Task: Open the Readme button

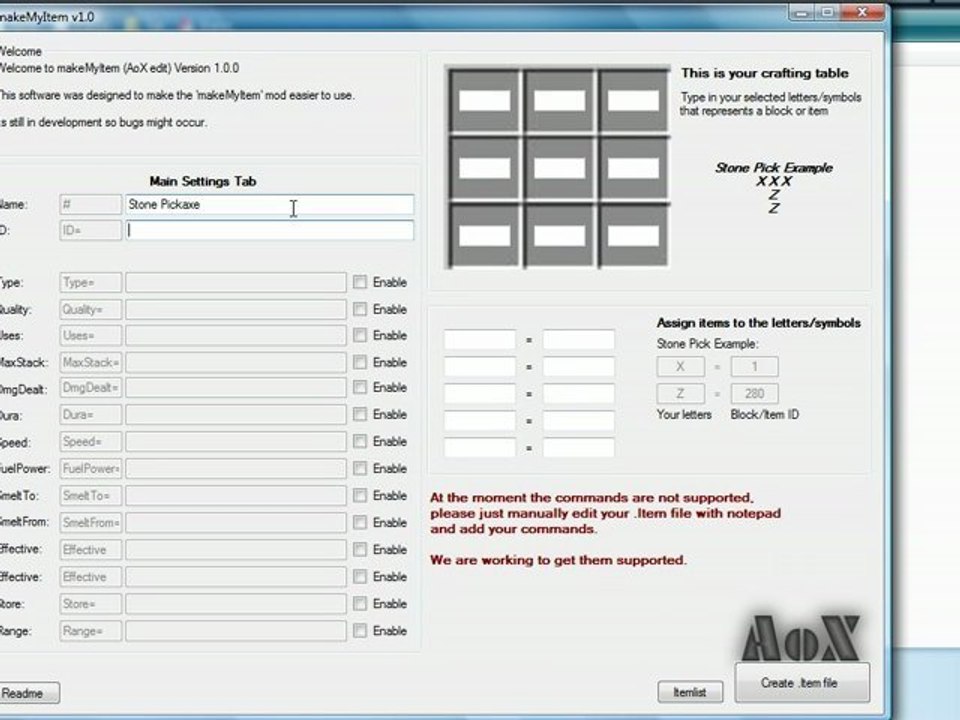Action: pos(29,693)
